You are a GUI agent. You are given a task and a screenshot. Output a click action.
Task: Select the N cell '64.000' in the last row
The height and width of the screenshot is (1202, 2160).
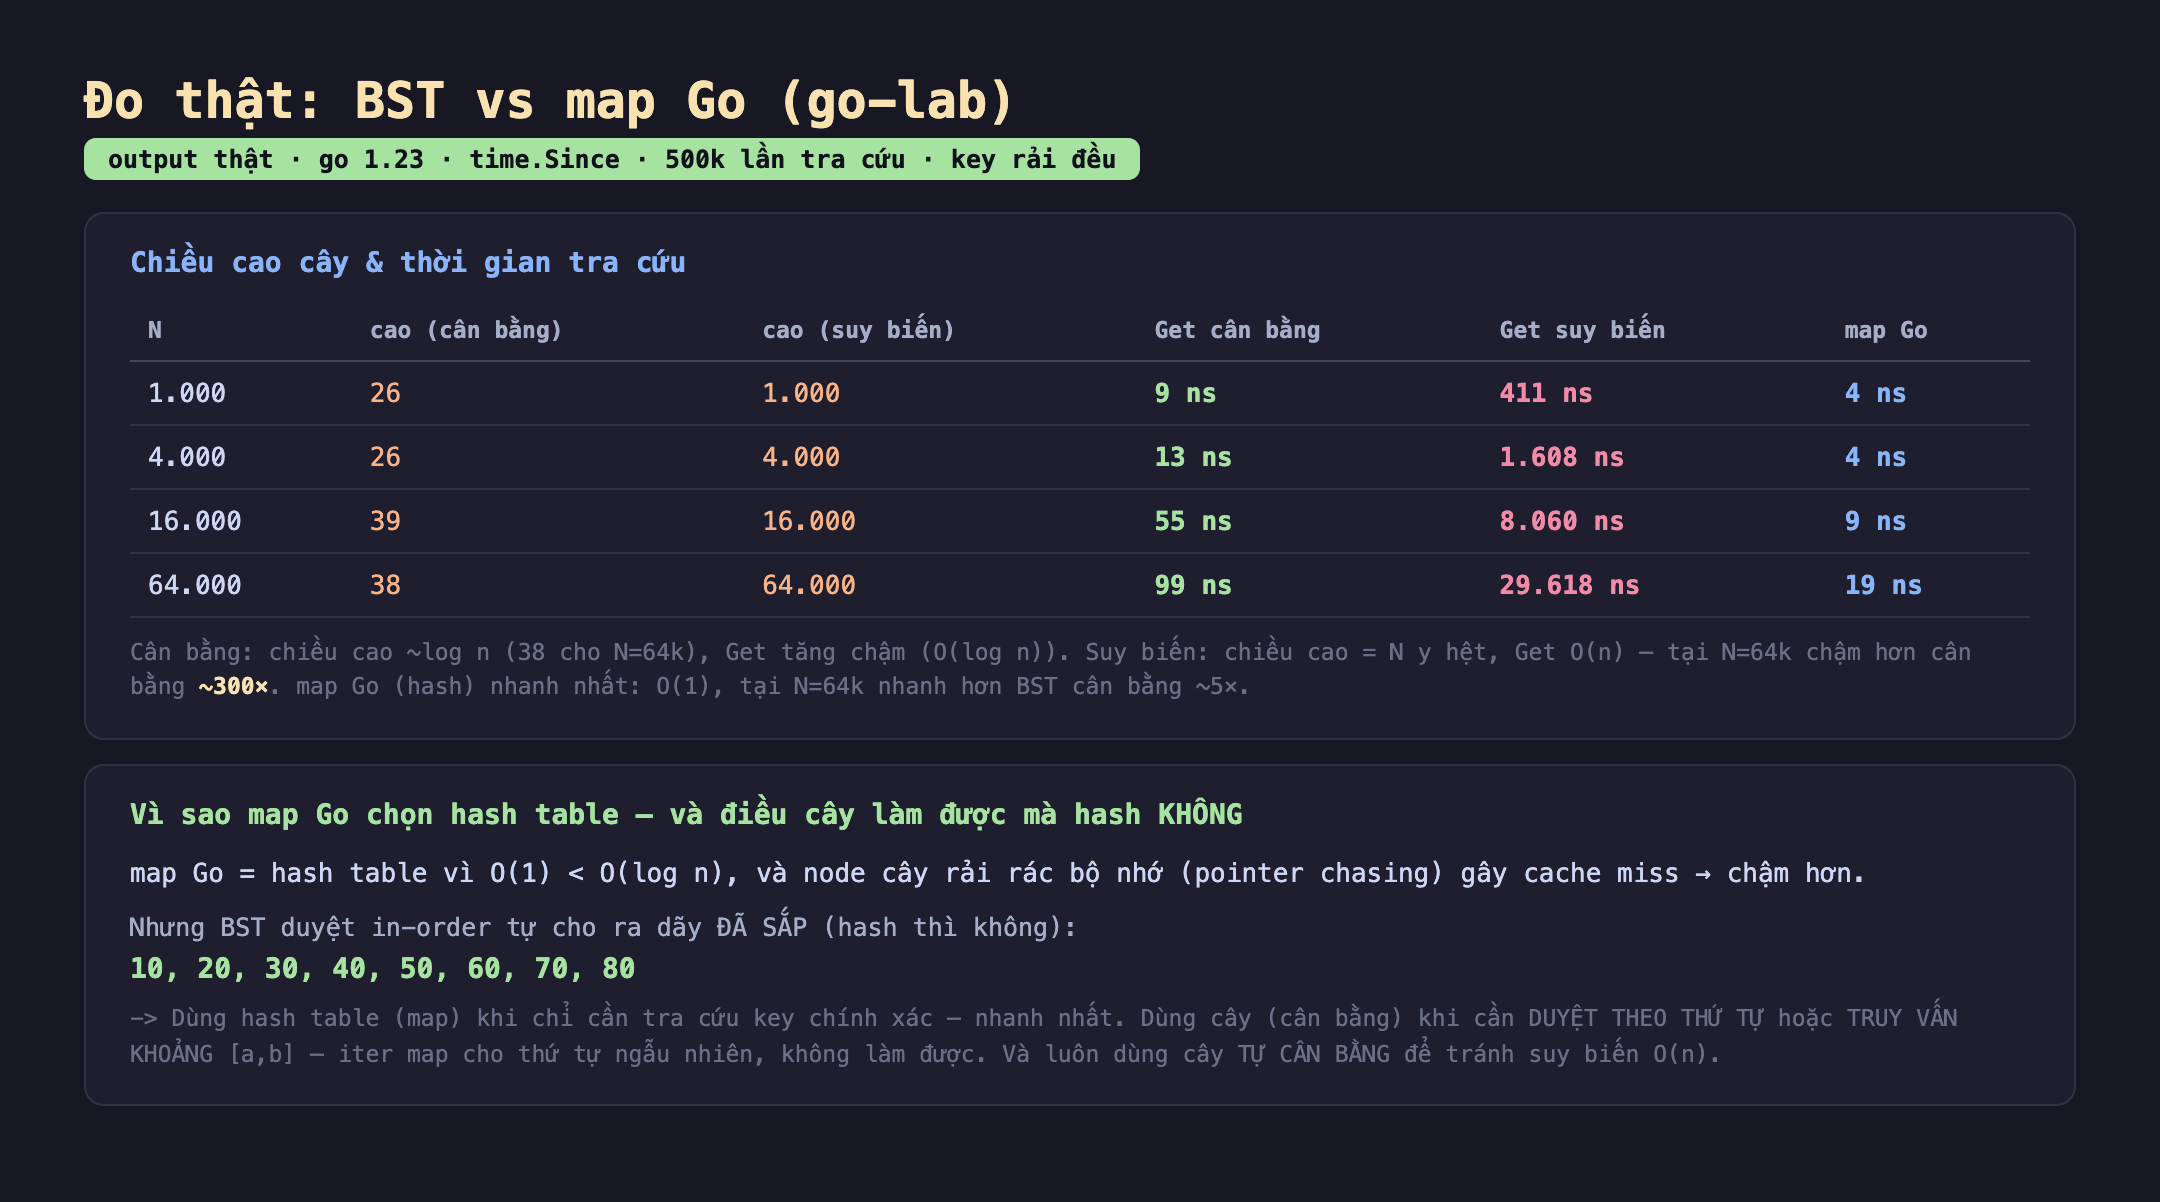[195, 585]
